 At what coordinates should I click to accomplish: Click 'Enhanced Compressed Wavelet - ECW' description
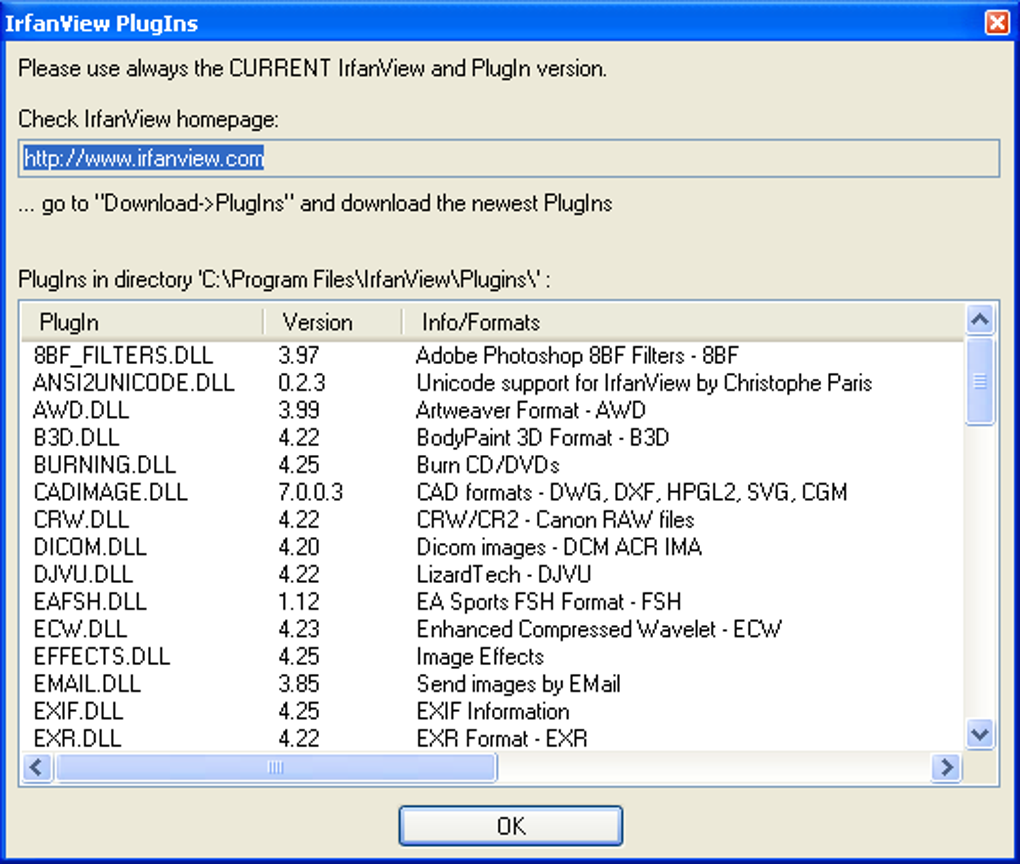pyautogui.click(x=598, y=628)
